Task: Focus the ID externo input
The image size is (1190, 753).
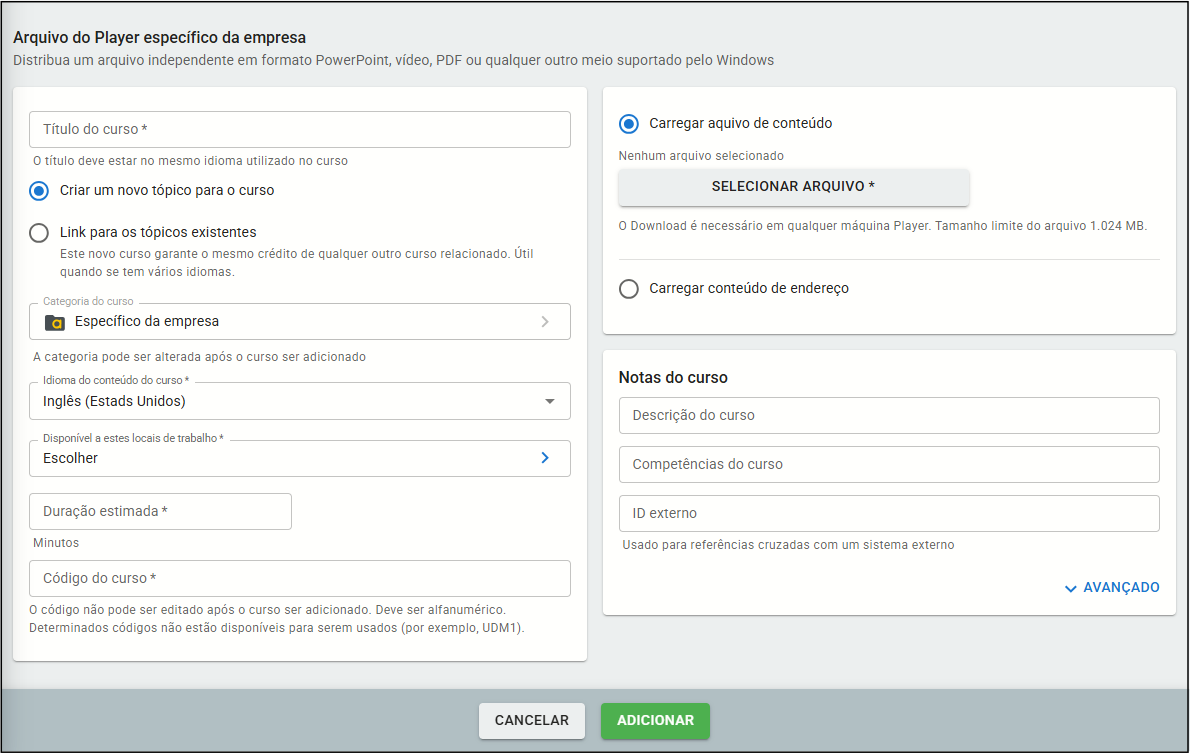Action: 888,513
